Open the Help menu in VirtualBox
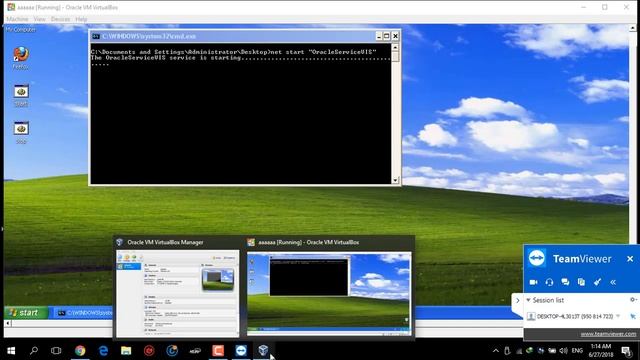 [x=81, y=19]
